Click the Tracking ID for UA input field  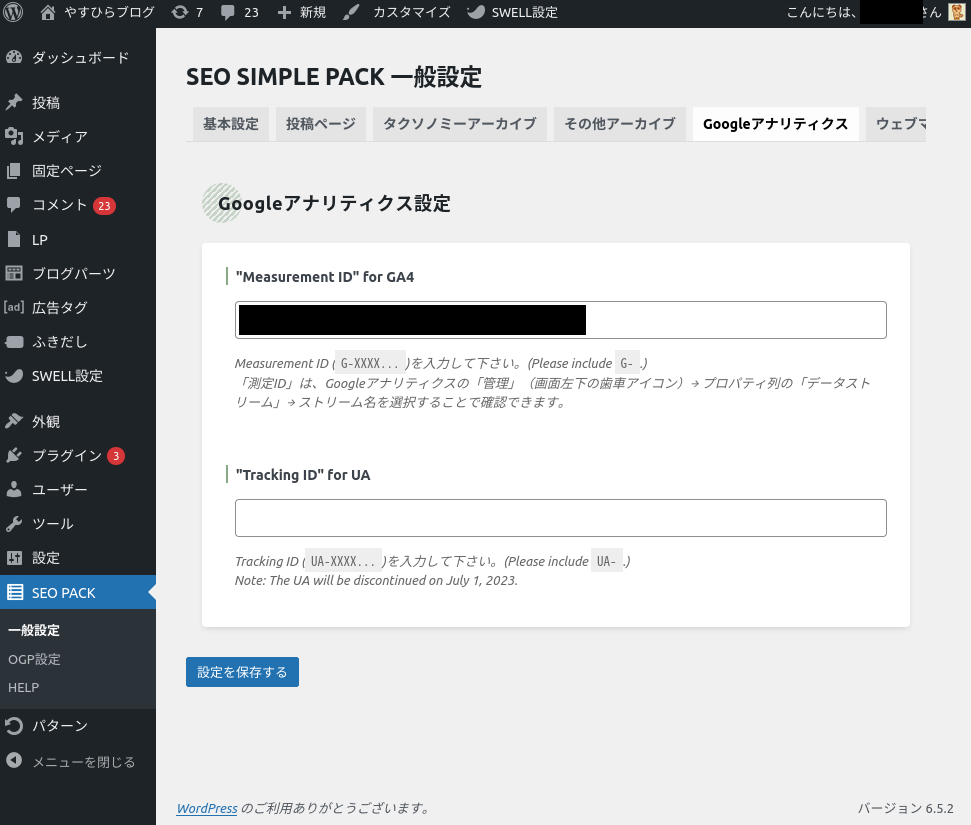click(560, 518)
